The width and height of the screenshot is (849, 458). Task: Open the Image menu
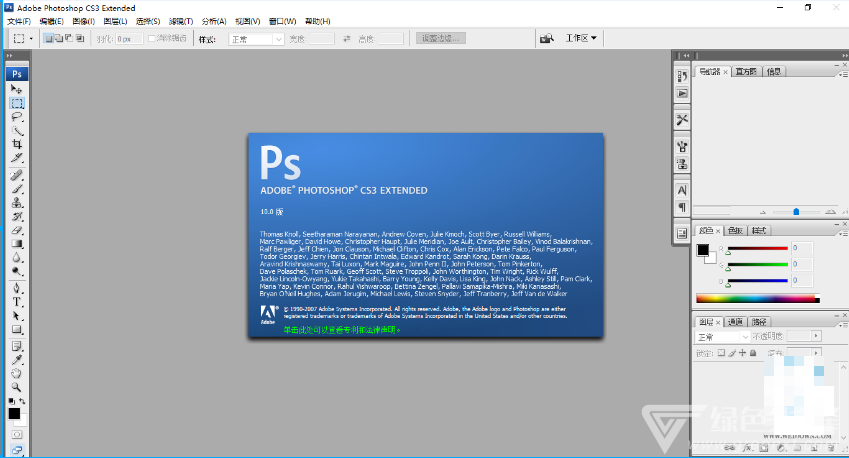point(83,21)
